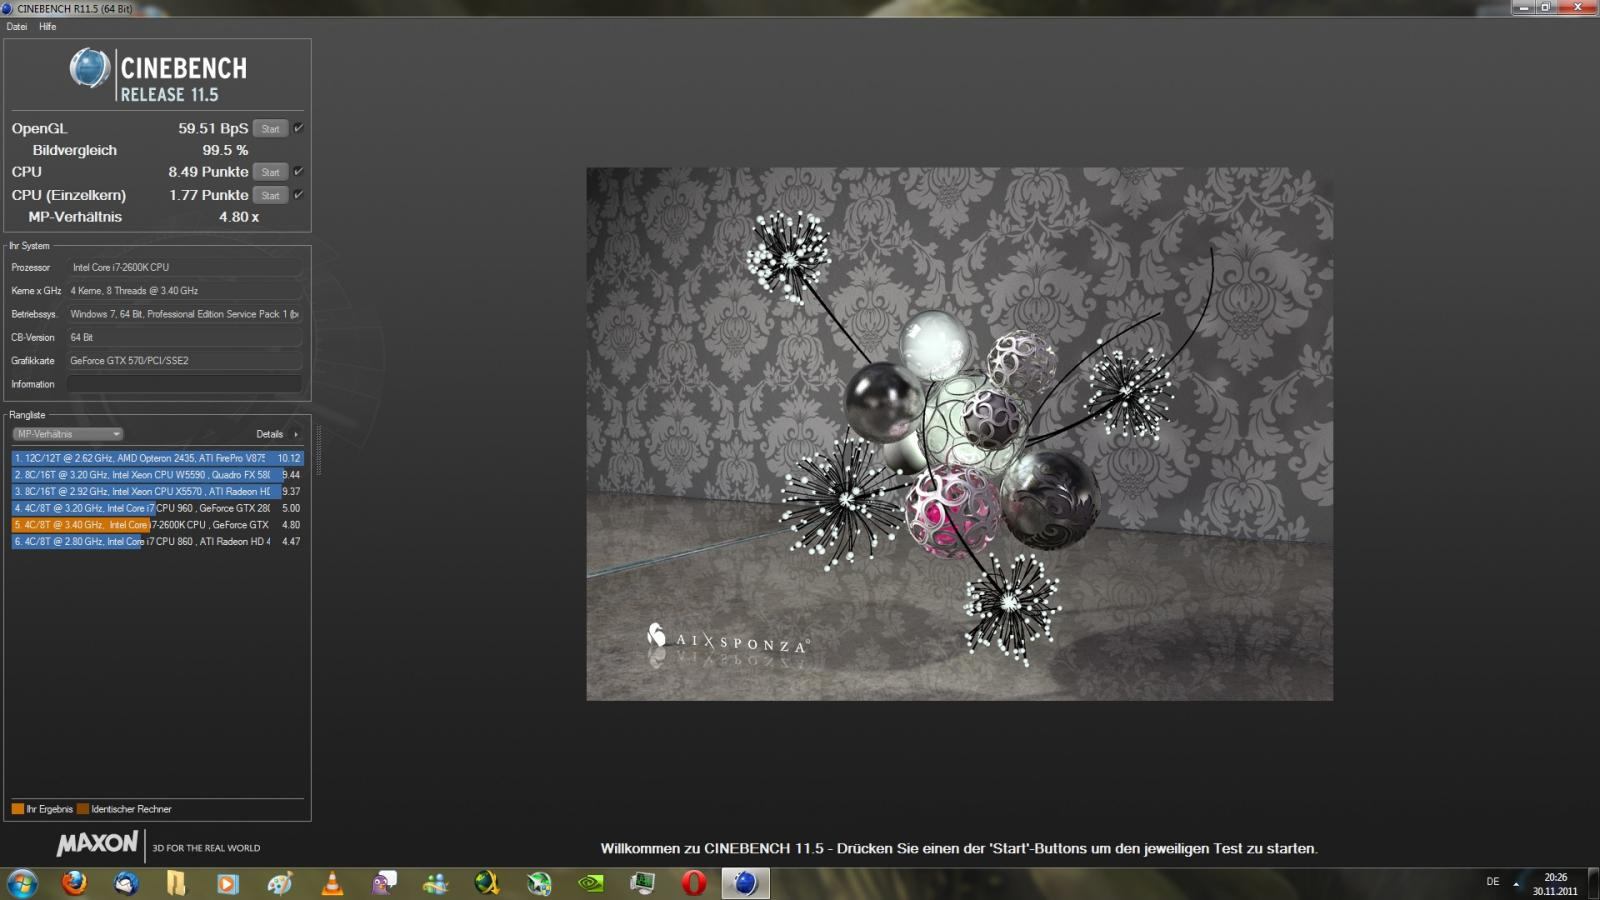The width and height of the screenshot is (1600, 900).
Task: Click the MAXON logo
Action: 97,844
